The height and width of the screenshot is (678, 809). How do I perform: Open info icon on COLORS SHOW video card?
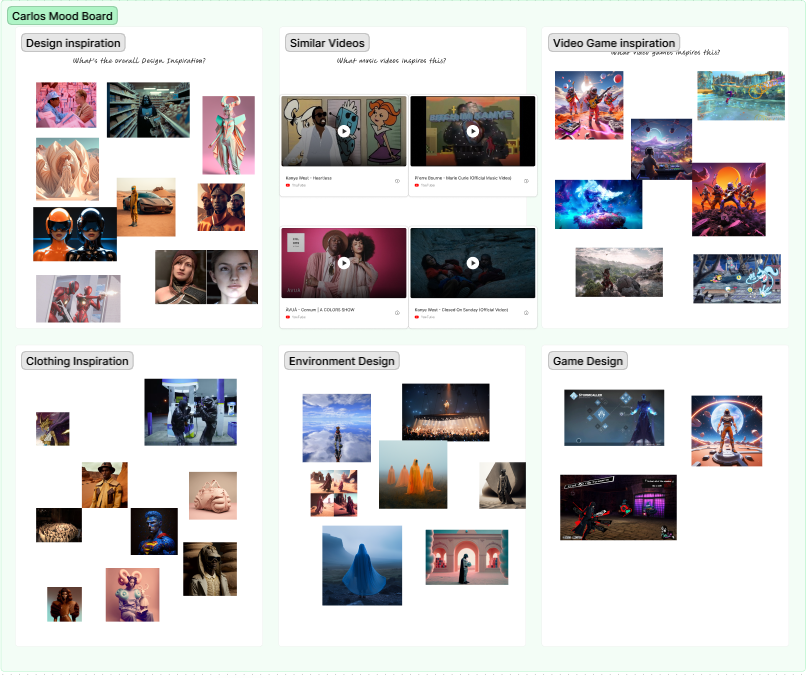[x=397, y=313]
